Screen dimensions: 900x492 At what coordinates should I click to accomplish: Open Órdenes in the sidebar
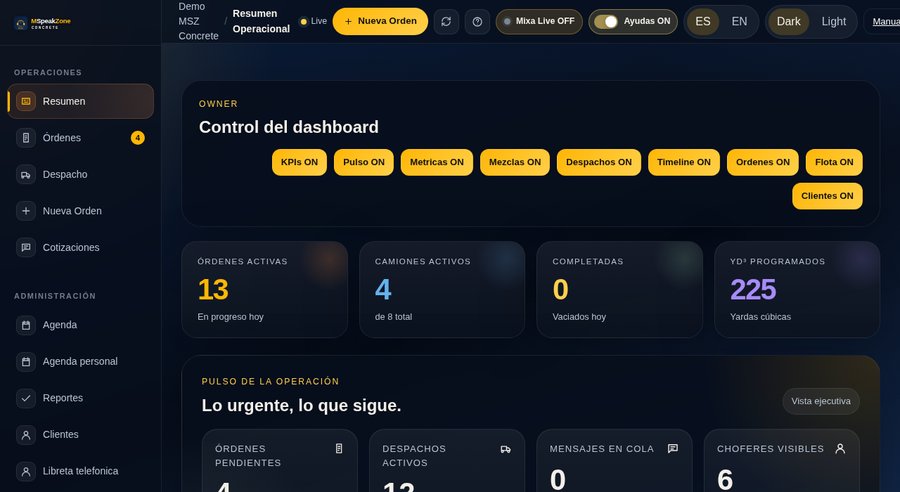coord(81,138)
